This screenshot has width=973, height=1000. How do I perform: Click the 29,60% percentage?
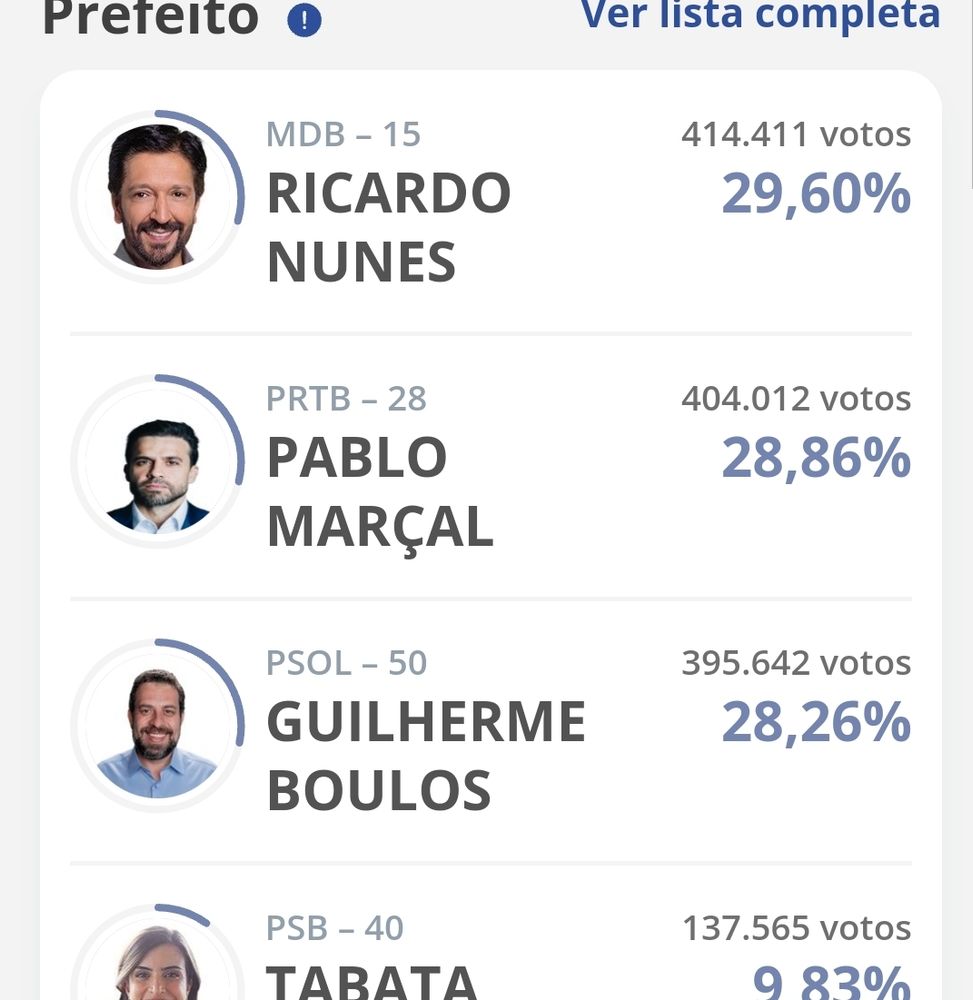(x=815, y=194)
